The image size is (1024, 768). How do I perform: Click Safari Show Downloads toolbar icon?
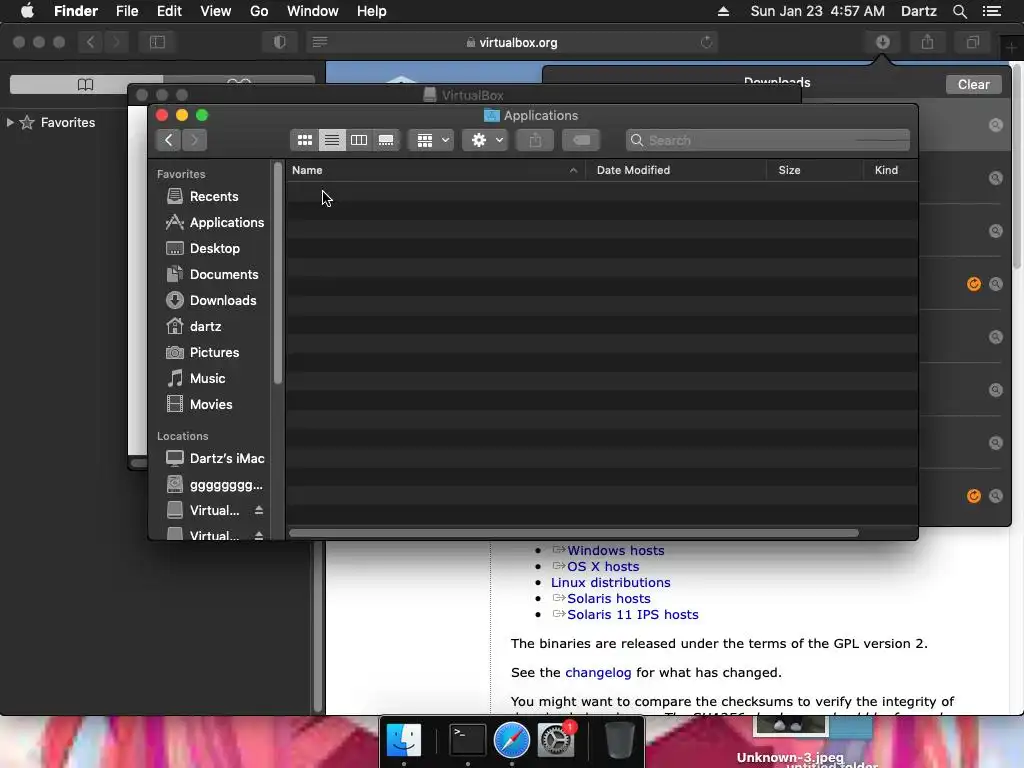coord(882,42)
